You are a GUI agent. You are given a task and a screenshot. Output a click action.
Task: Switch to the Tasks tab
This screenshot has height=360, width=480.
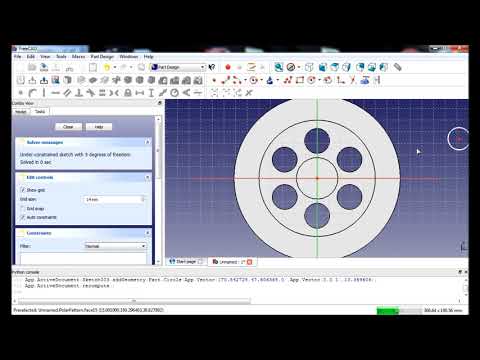click(40, 111)
